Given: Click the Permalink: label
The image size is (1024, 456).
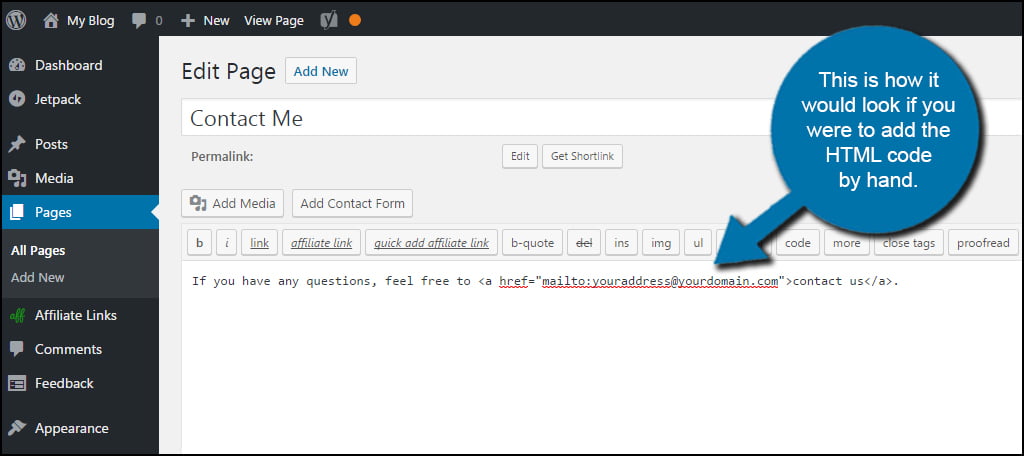Looking at the screenshot, I should point(222,157).
